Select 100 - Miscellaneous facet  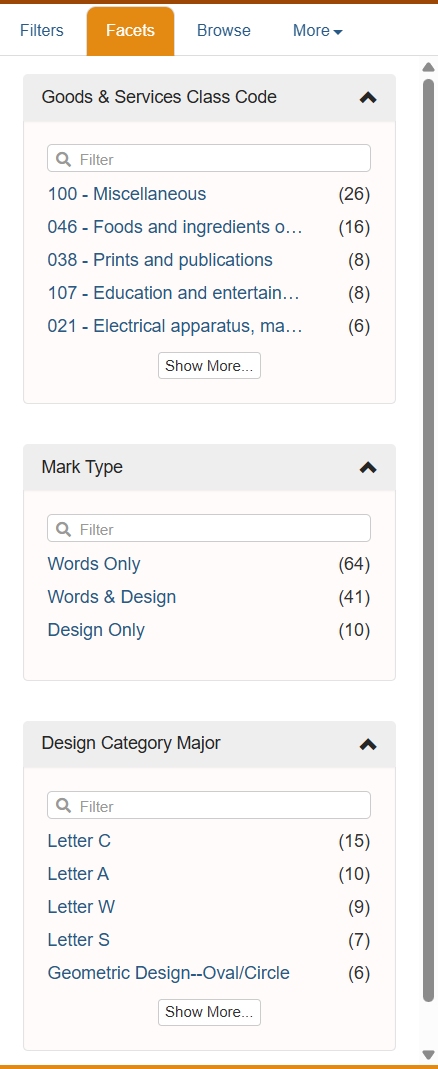tap(127, 194)
